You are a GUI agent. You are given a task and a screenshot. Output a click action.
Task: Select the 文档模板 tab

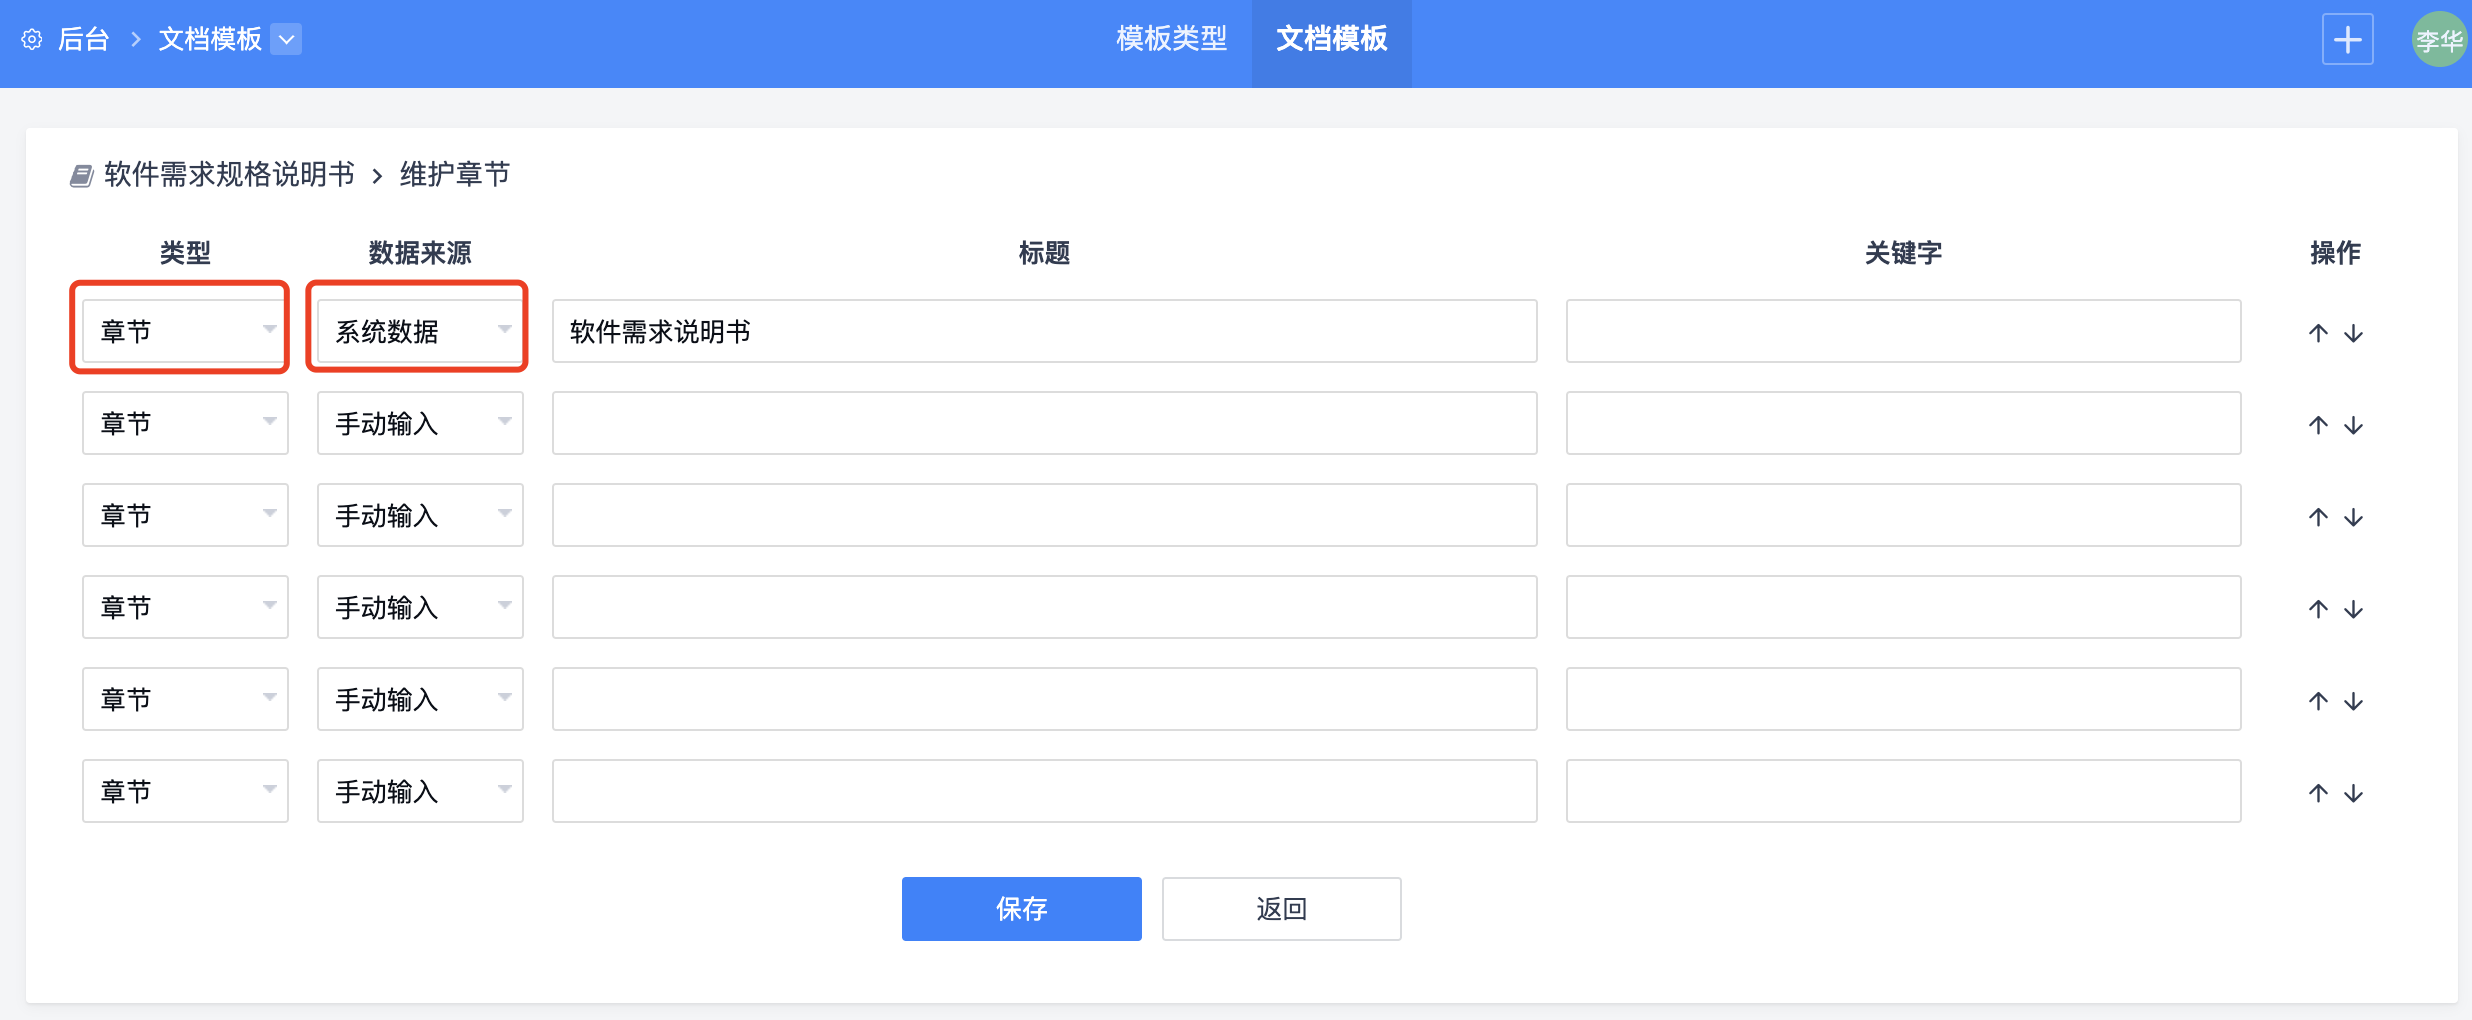(x=1331, y=40)
